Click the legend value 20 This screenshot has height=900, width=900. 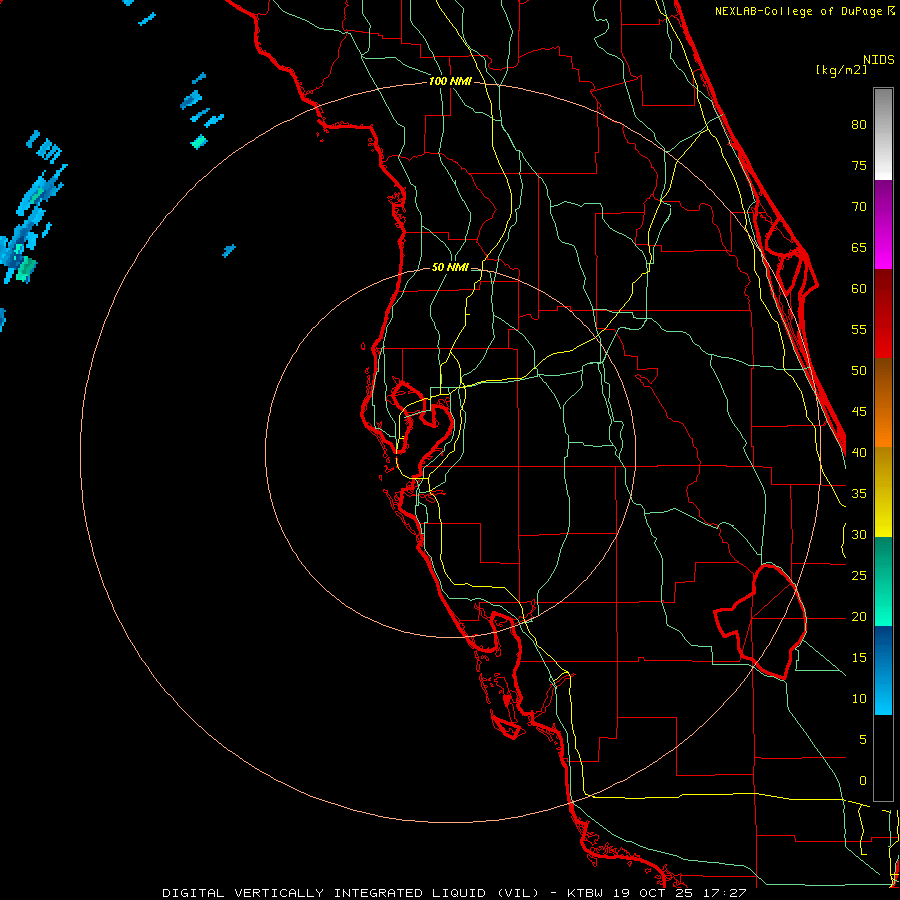pyautogui.click(x=859, y=616)
